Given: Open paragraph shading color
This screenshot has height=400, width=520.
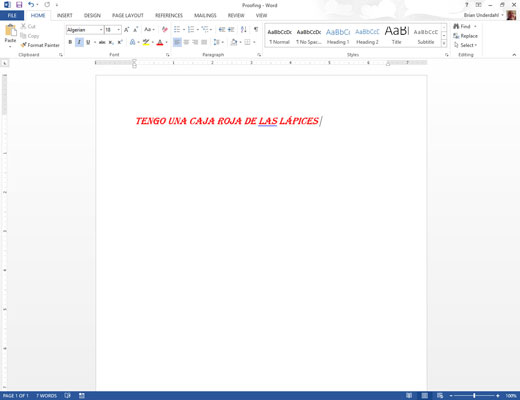Looking at the screenshot, I should click(234, 42).
